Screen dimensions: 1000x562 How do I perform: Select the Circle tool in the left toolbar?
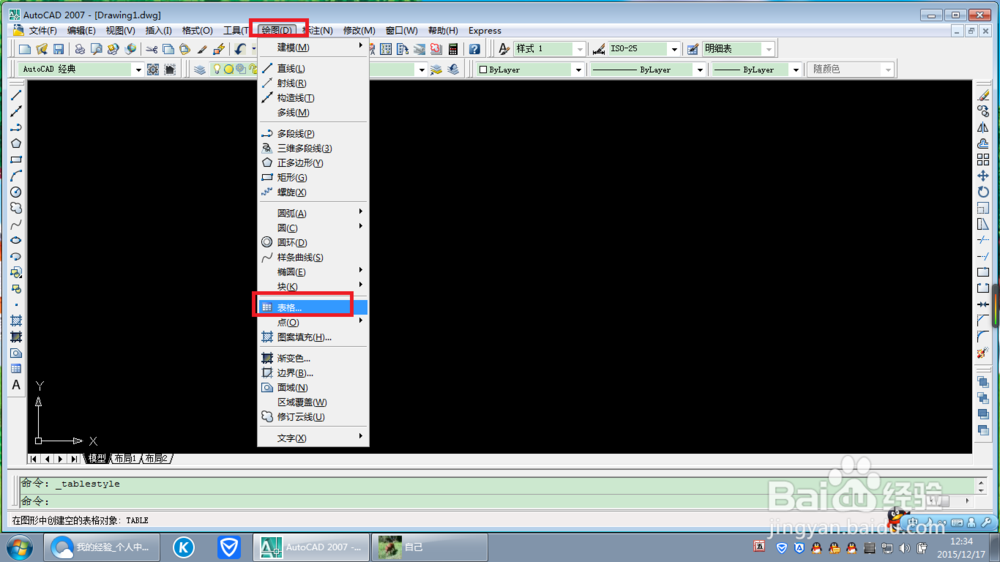click(x=16, y=192)
